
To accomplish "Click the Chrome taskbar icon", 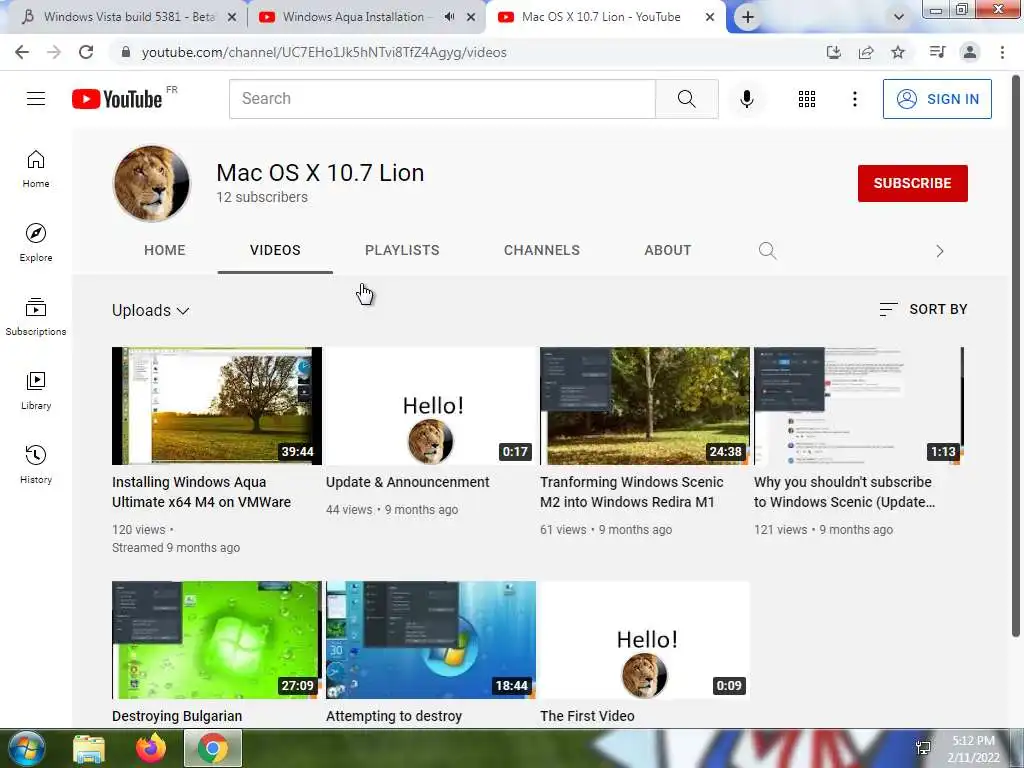I will tap(212, 748).
